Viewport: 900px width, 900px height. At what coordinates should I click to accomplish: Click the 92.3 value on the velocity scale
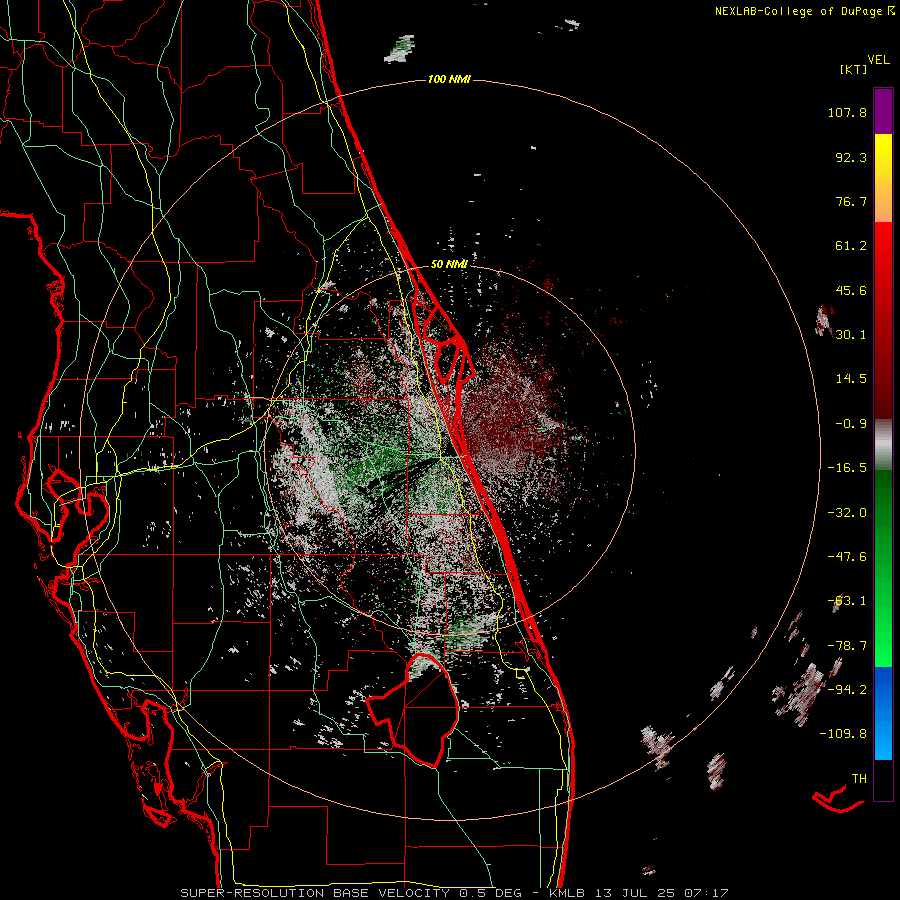(851, 157)
